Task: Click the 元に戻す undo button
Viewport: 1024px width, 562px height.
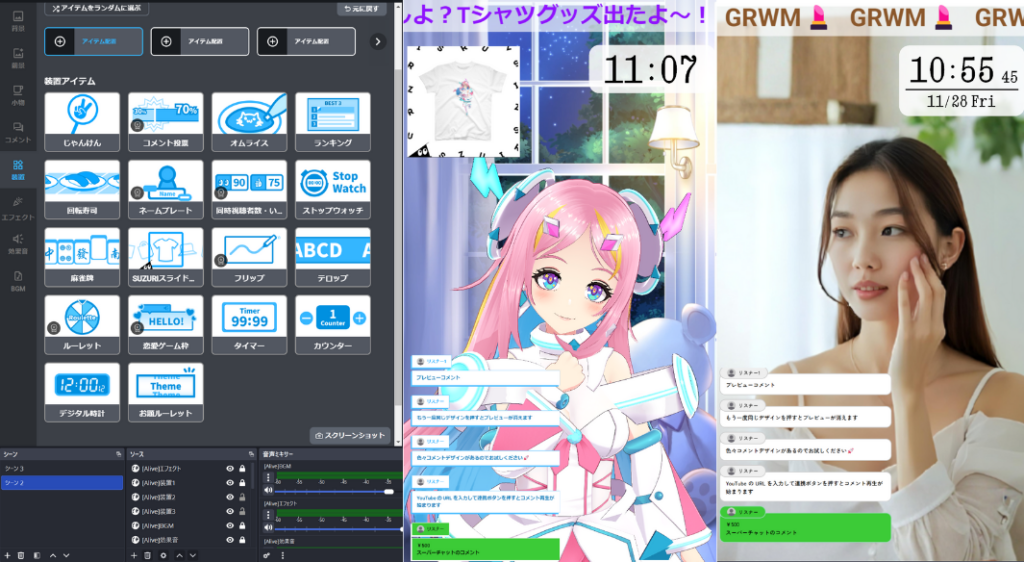Action: click(363, 8)
